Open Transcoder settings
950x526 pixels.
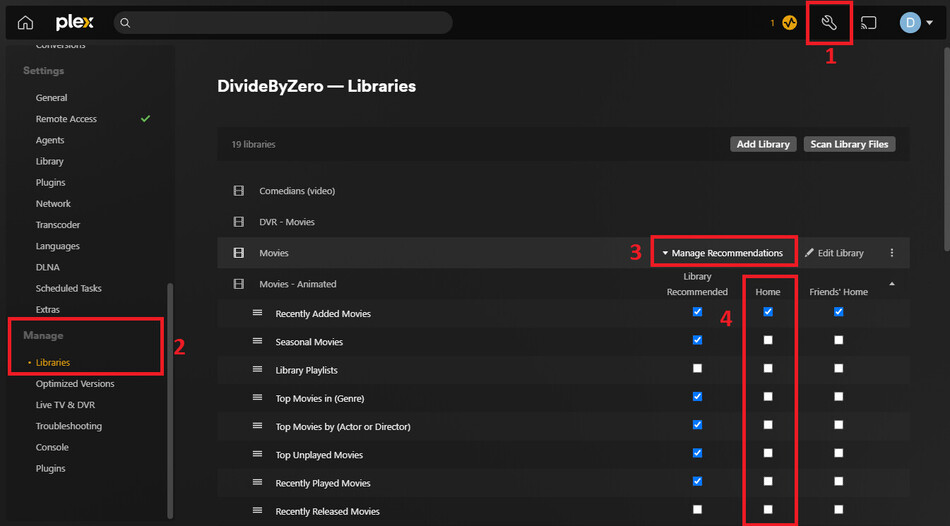point(58,225)
